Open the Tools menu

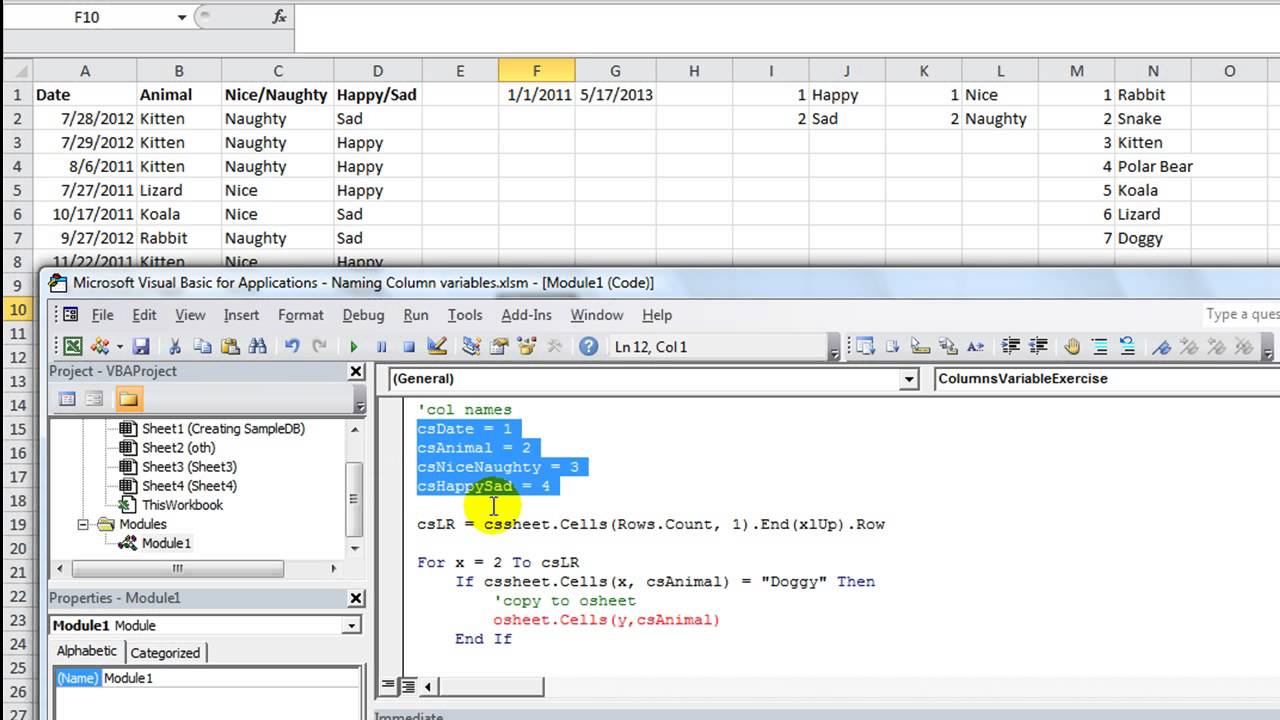click(x=465, y=315)
